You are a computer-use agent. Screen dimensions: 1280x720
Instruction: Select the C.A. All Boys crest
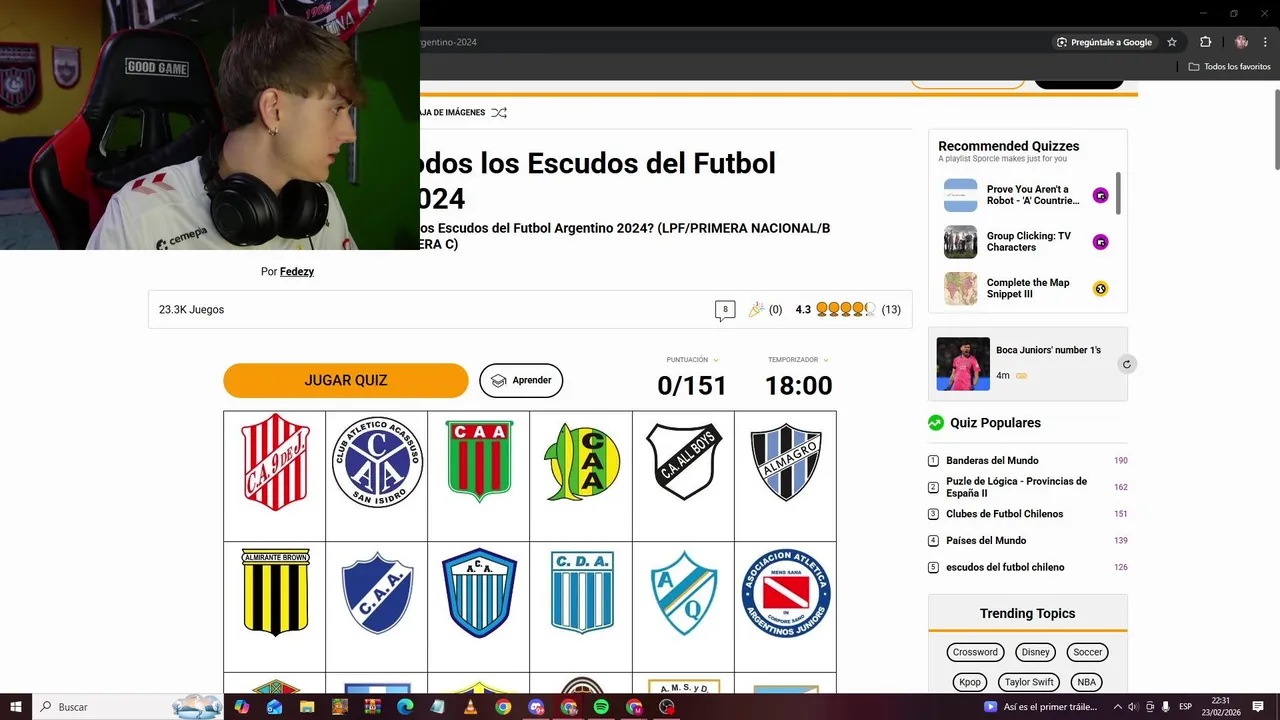point(683,463)
